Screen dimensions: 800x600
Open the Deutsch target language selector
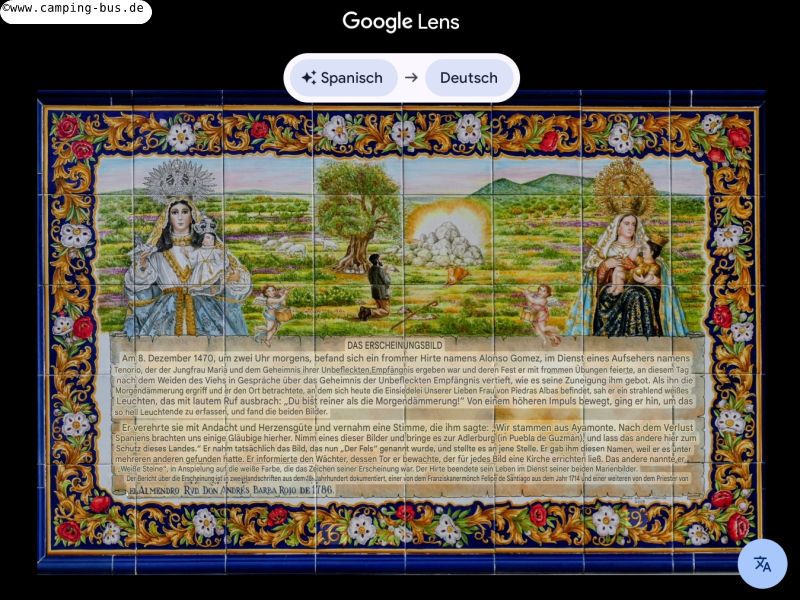click(x=468, y=78)
